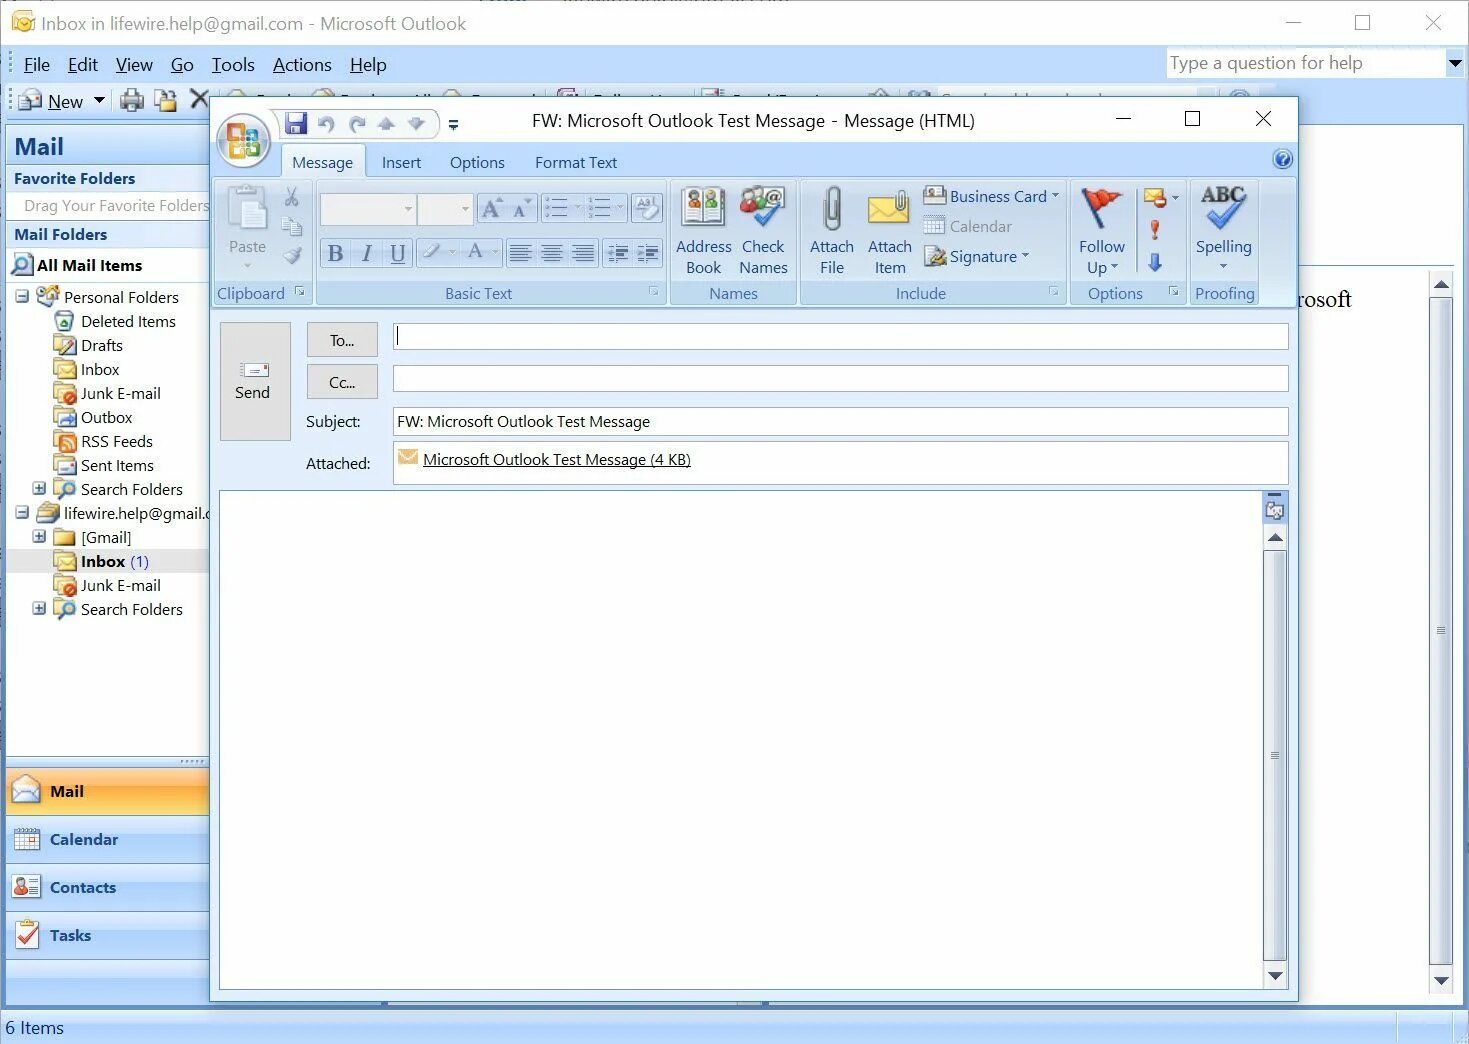Click Attach File paperclip

832,231
